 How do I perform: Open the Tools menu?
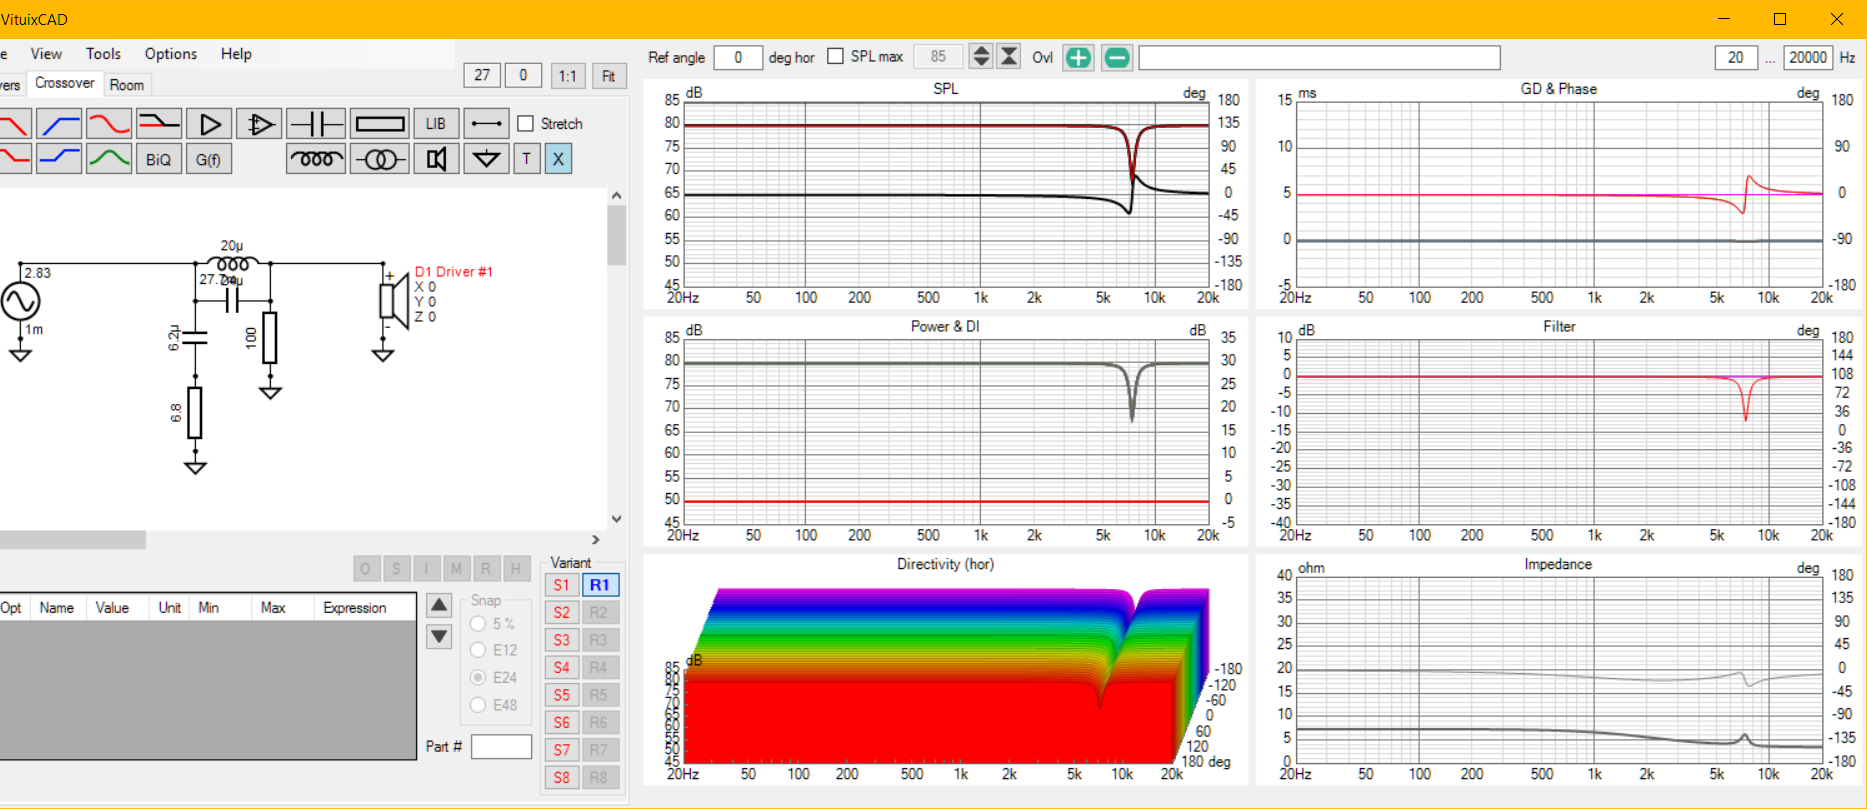tap(103, 54)
